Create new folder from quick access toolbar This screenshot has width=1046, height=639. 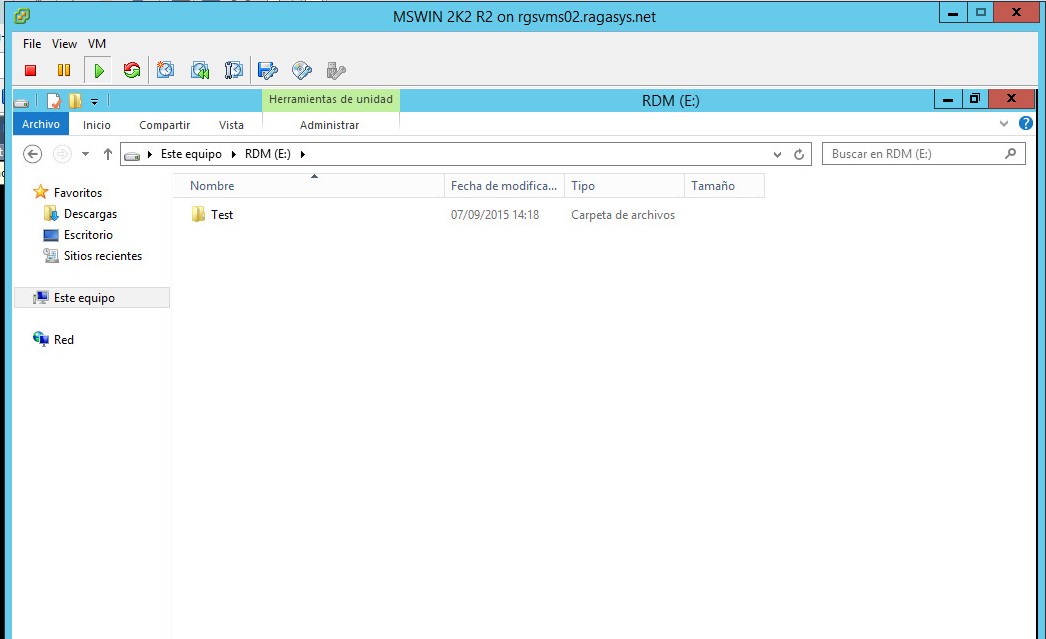[72, 100]
